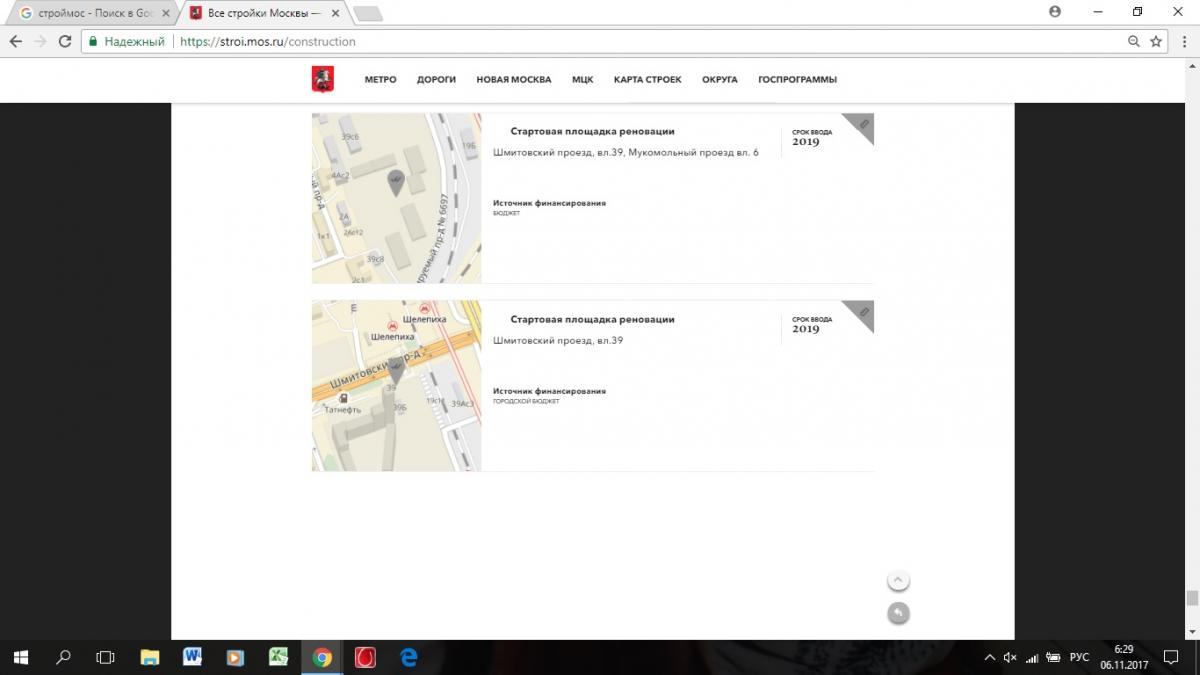Open the Мукомольный проезд map thumbnail
Screen dimensions: 1200x675
point(396,198)
